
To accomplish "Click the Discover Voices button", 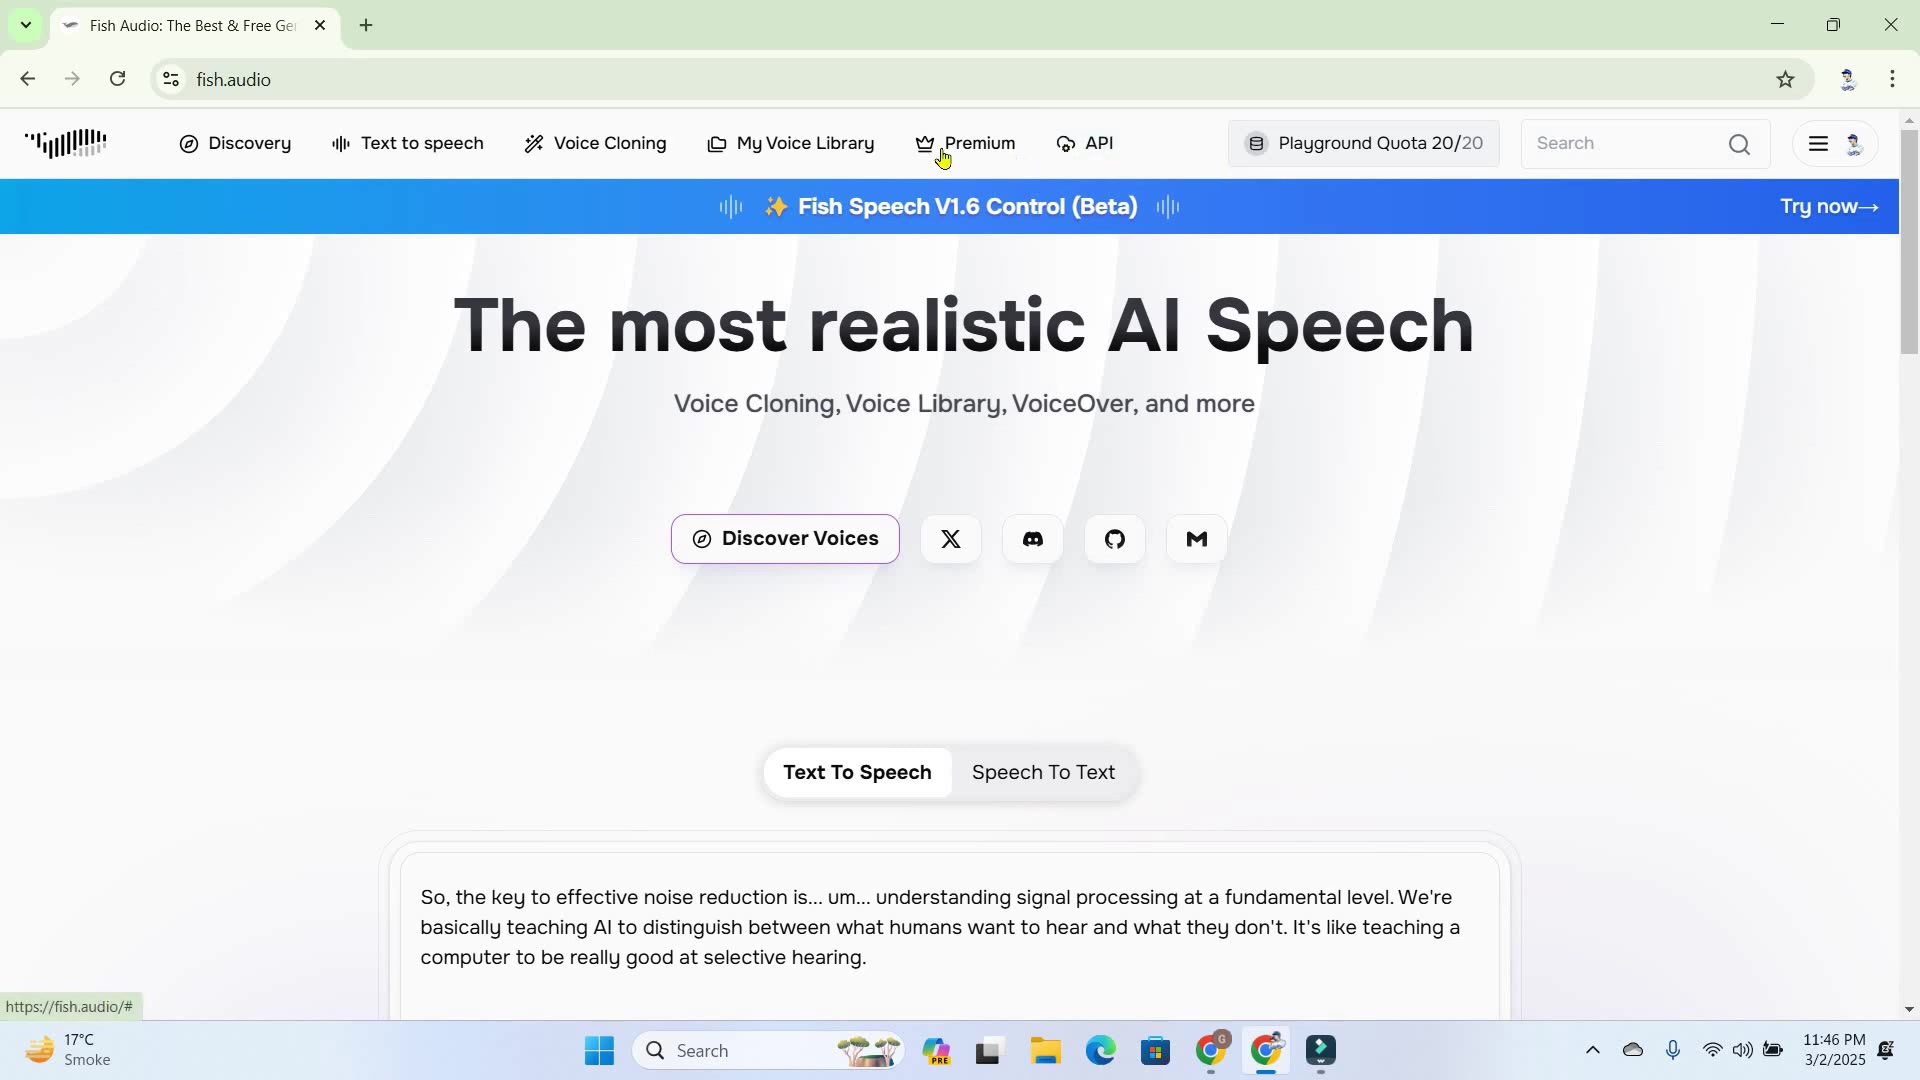I will (x=785, y=540).
